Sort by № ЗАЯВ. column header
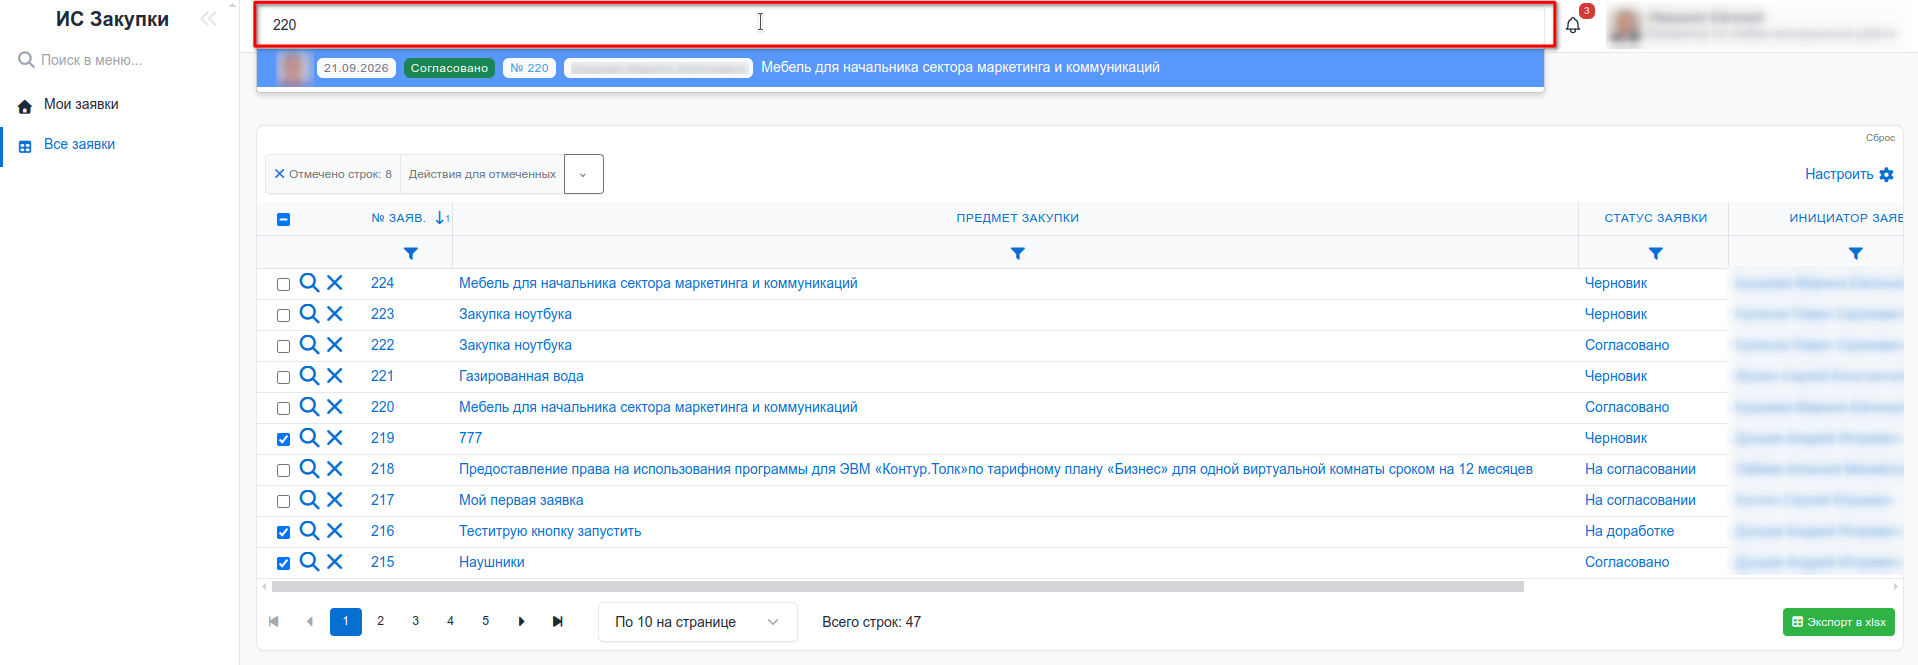The height and width of the screenshot is (665, 1918). (x=399, y=218)
